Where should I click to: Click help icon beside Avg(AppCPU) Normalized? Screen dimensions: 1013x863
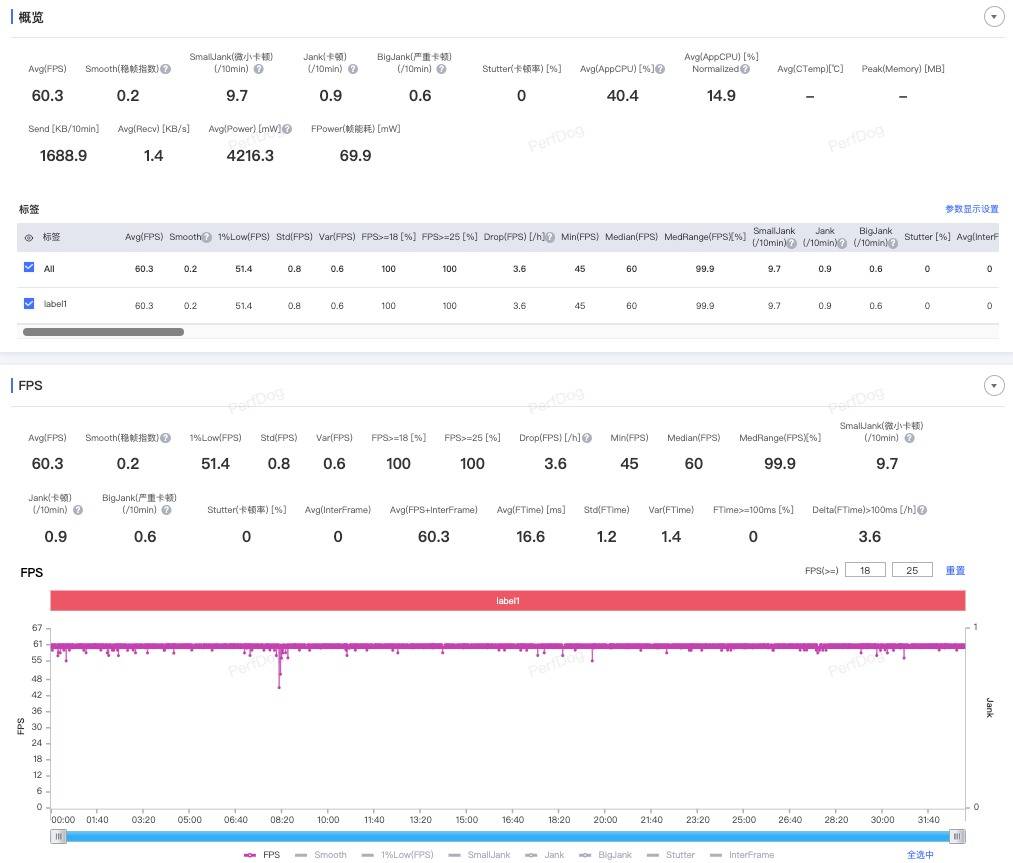pyautogui.click(x=745, y=69)
